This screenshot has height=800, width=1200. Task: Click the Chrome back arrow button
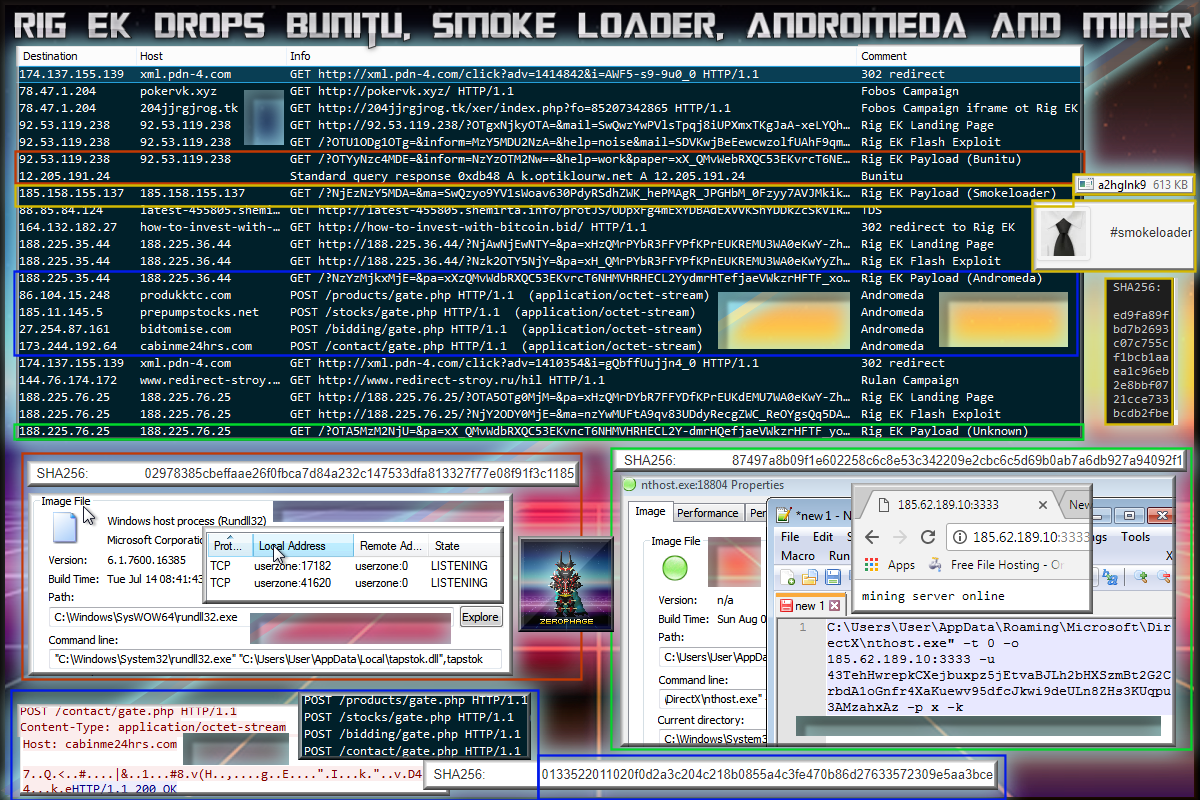870,537
